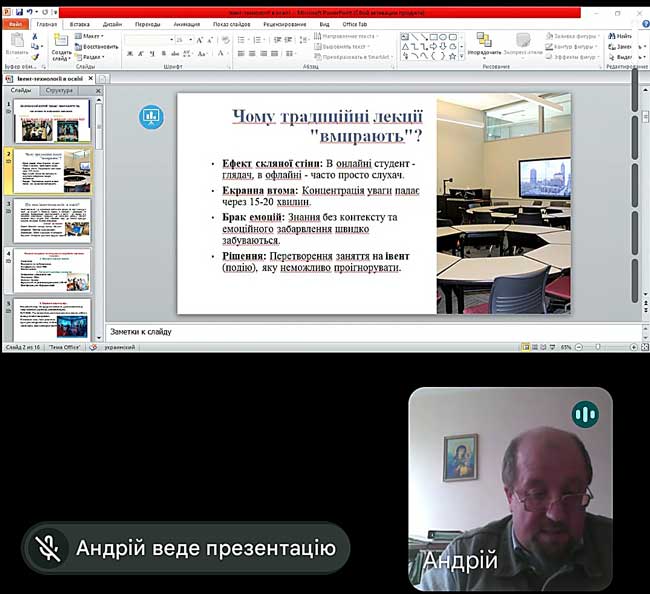Screen dimensions: 650x594
Task: Click the audio indicator on Андрій's video
Action: pyautogui.click(x=584, y=414)
